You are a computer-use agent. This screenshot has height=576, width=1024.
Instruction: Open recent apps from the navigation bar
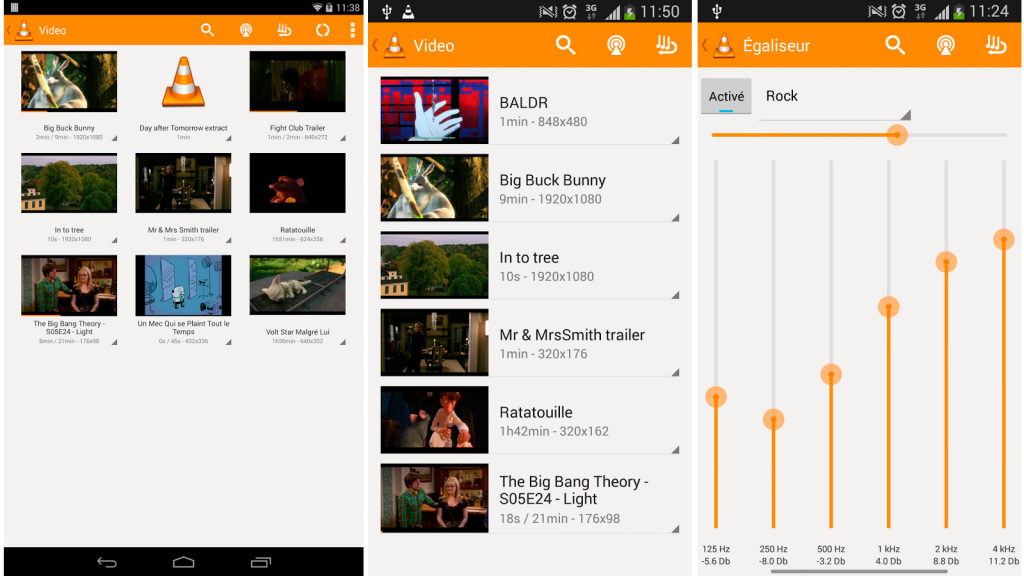tap(261, 562)
